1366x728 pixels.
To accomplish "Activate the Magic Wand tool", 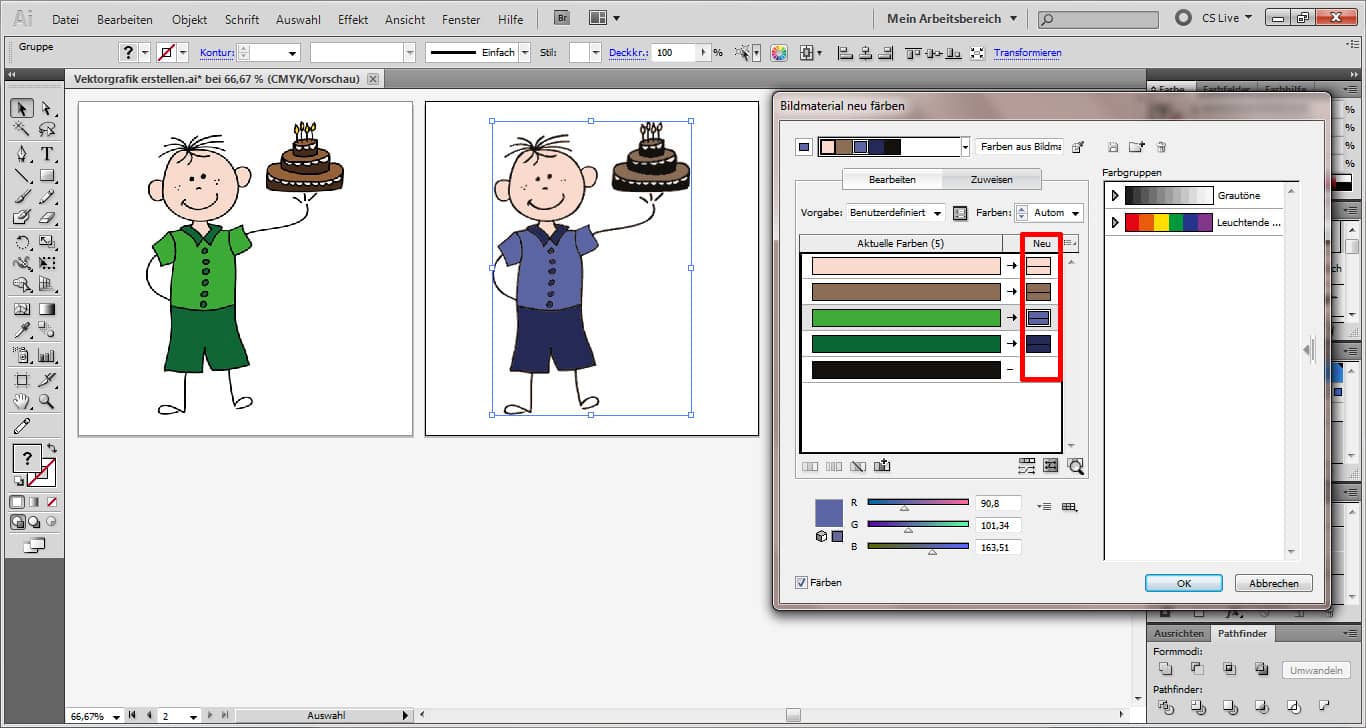I will pyautogui.click(x=22, y=128).
